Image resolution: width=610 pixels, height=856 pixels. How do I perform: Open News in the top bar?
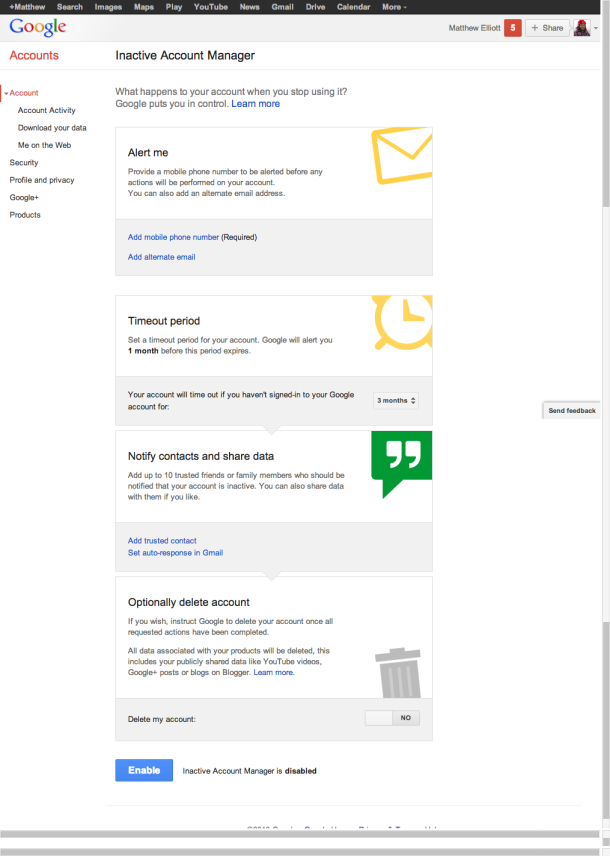click(x=250, y=7)
